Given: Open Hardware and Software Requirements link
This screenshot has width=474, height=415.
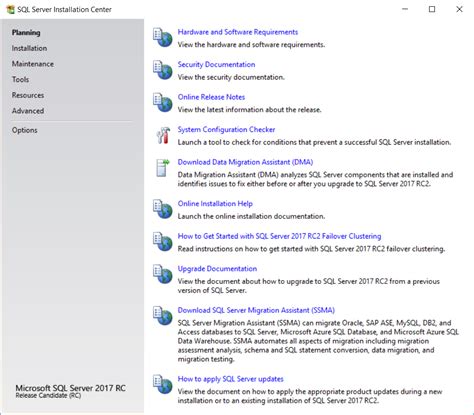Looking at the screenshot, I should [238, 32].
